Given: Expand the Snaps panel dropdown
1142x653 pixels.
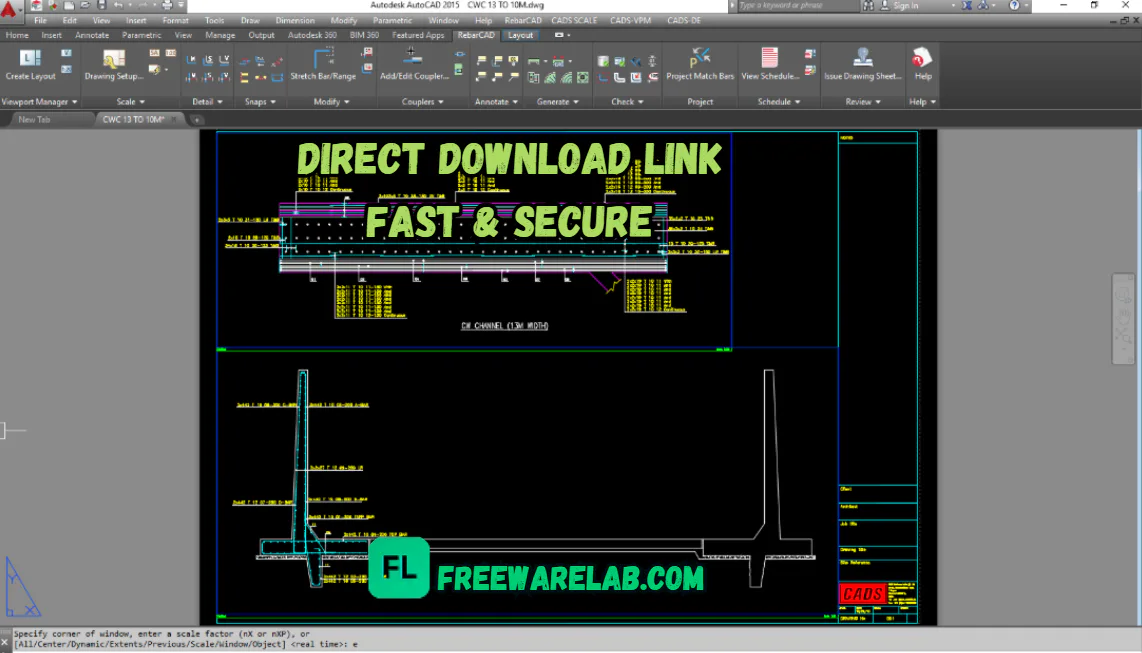Looking at the screenshot, I should pyautogui.click(x=260, y=102).
